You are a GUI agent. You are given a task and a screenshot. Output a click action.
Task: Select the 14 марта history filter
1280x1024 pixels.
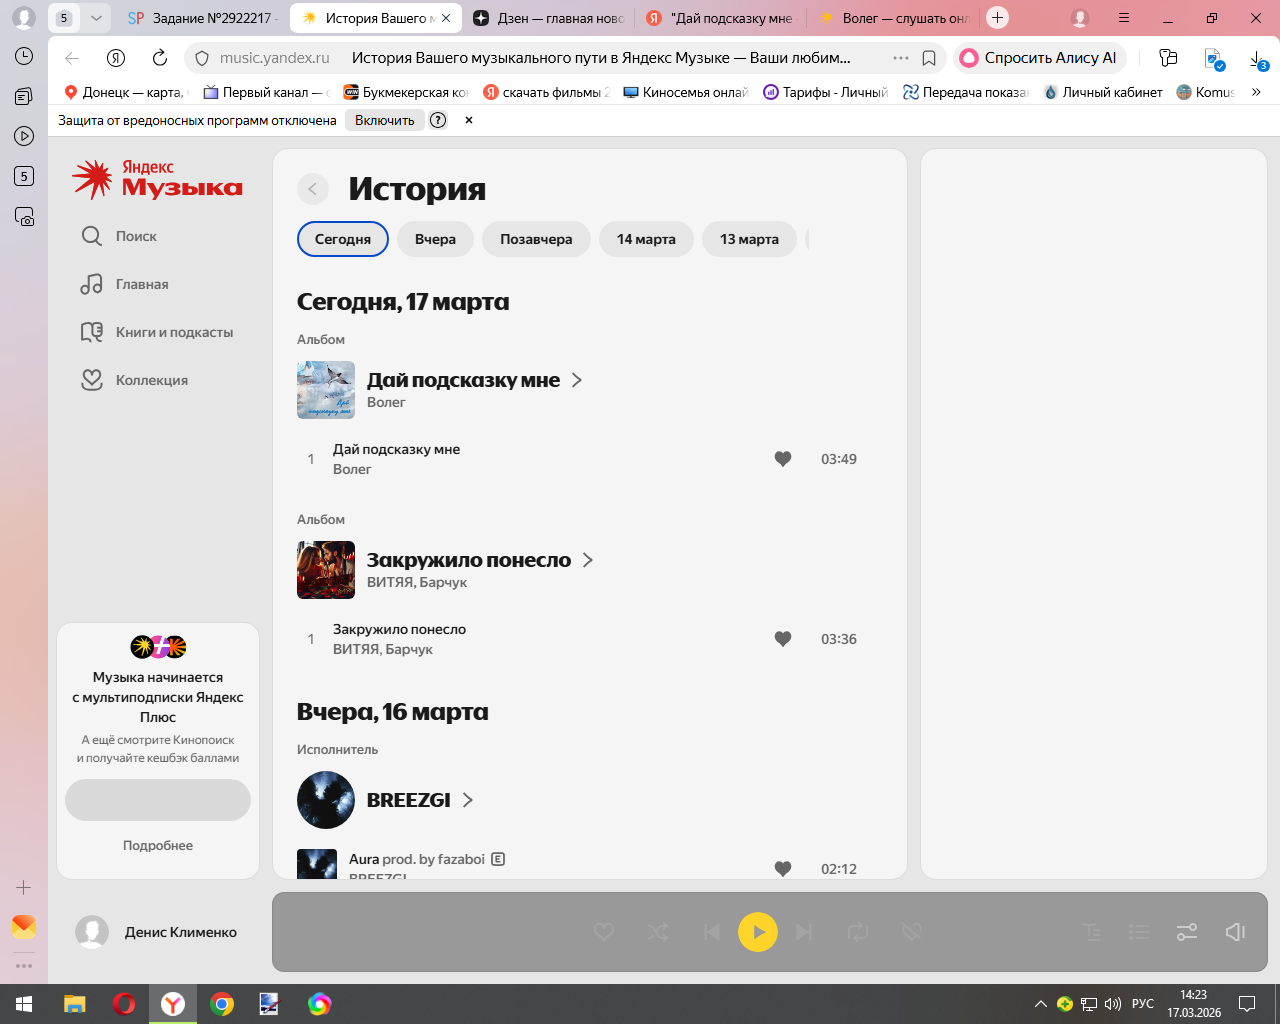pyautogui.click(x=646, y=239)
